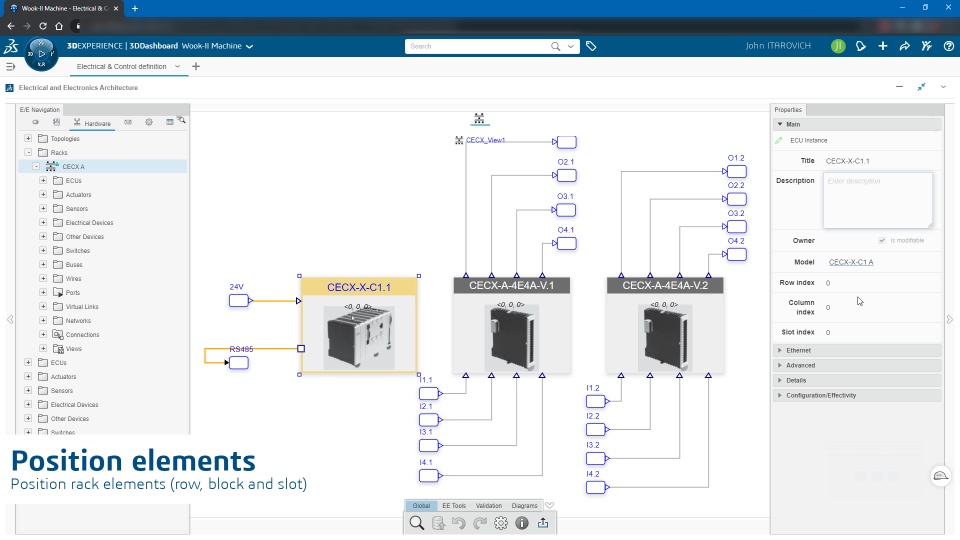Click the gear tab icon in E/E Navigation
Screen dimensions: 960x540
pyautogui.click(x=149, y=122)
